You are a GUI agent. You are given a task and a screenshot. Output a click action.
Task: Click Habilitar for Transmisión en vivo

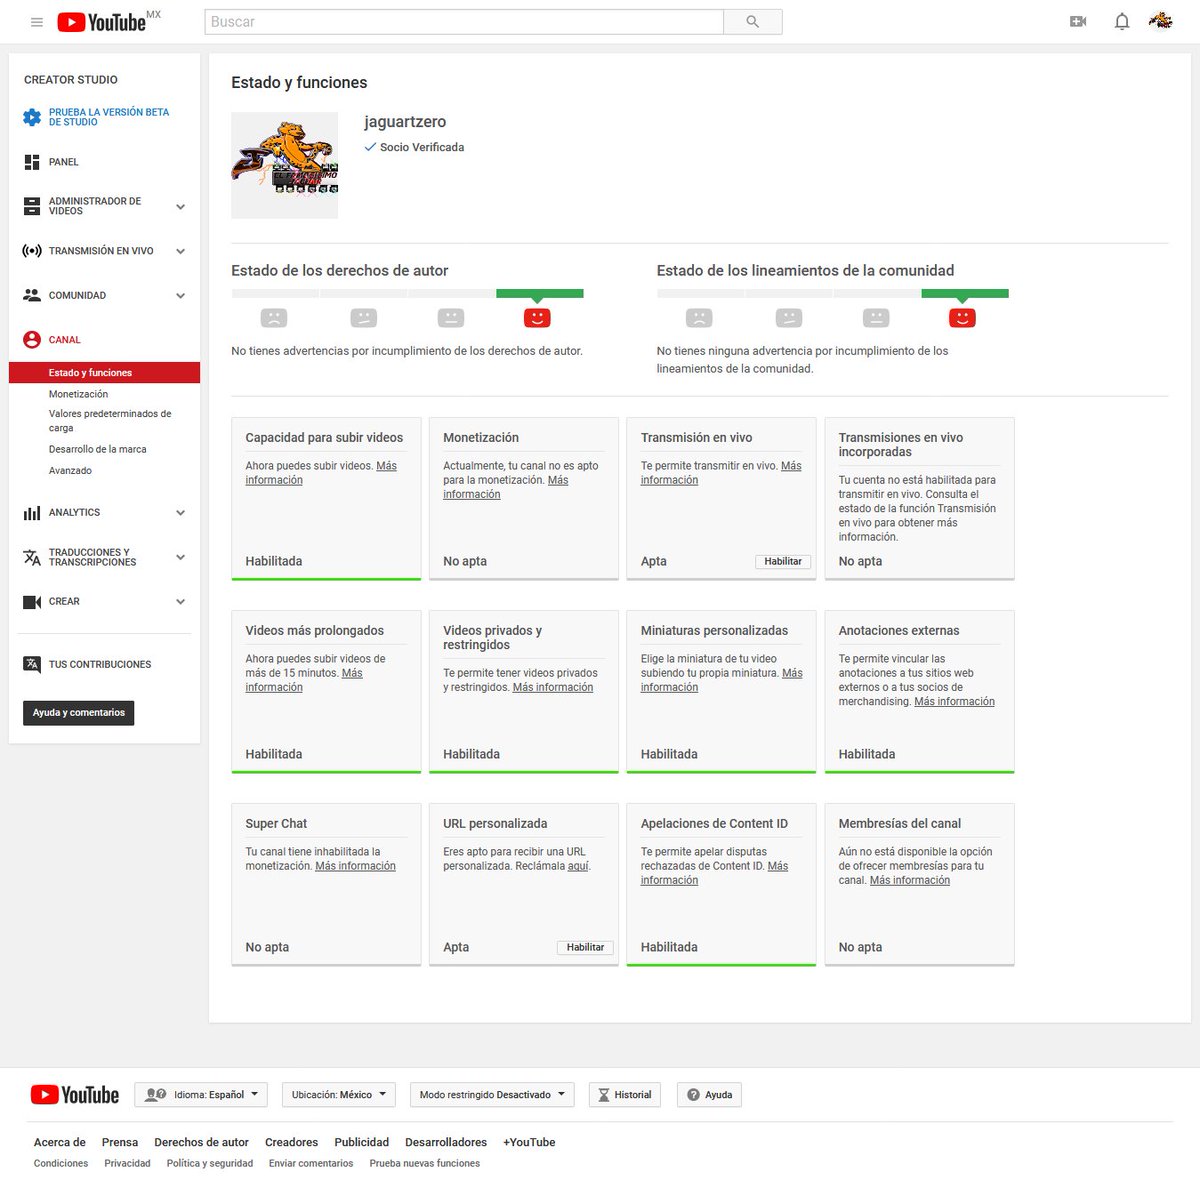pos(783,561)
